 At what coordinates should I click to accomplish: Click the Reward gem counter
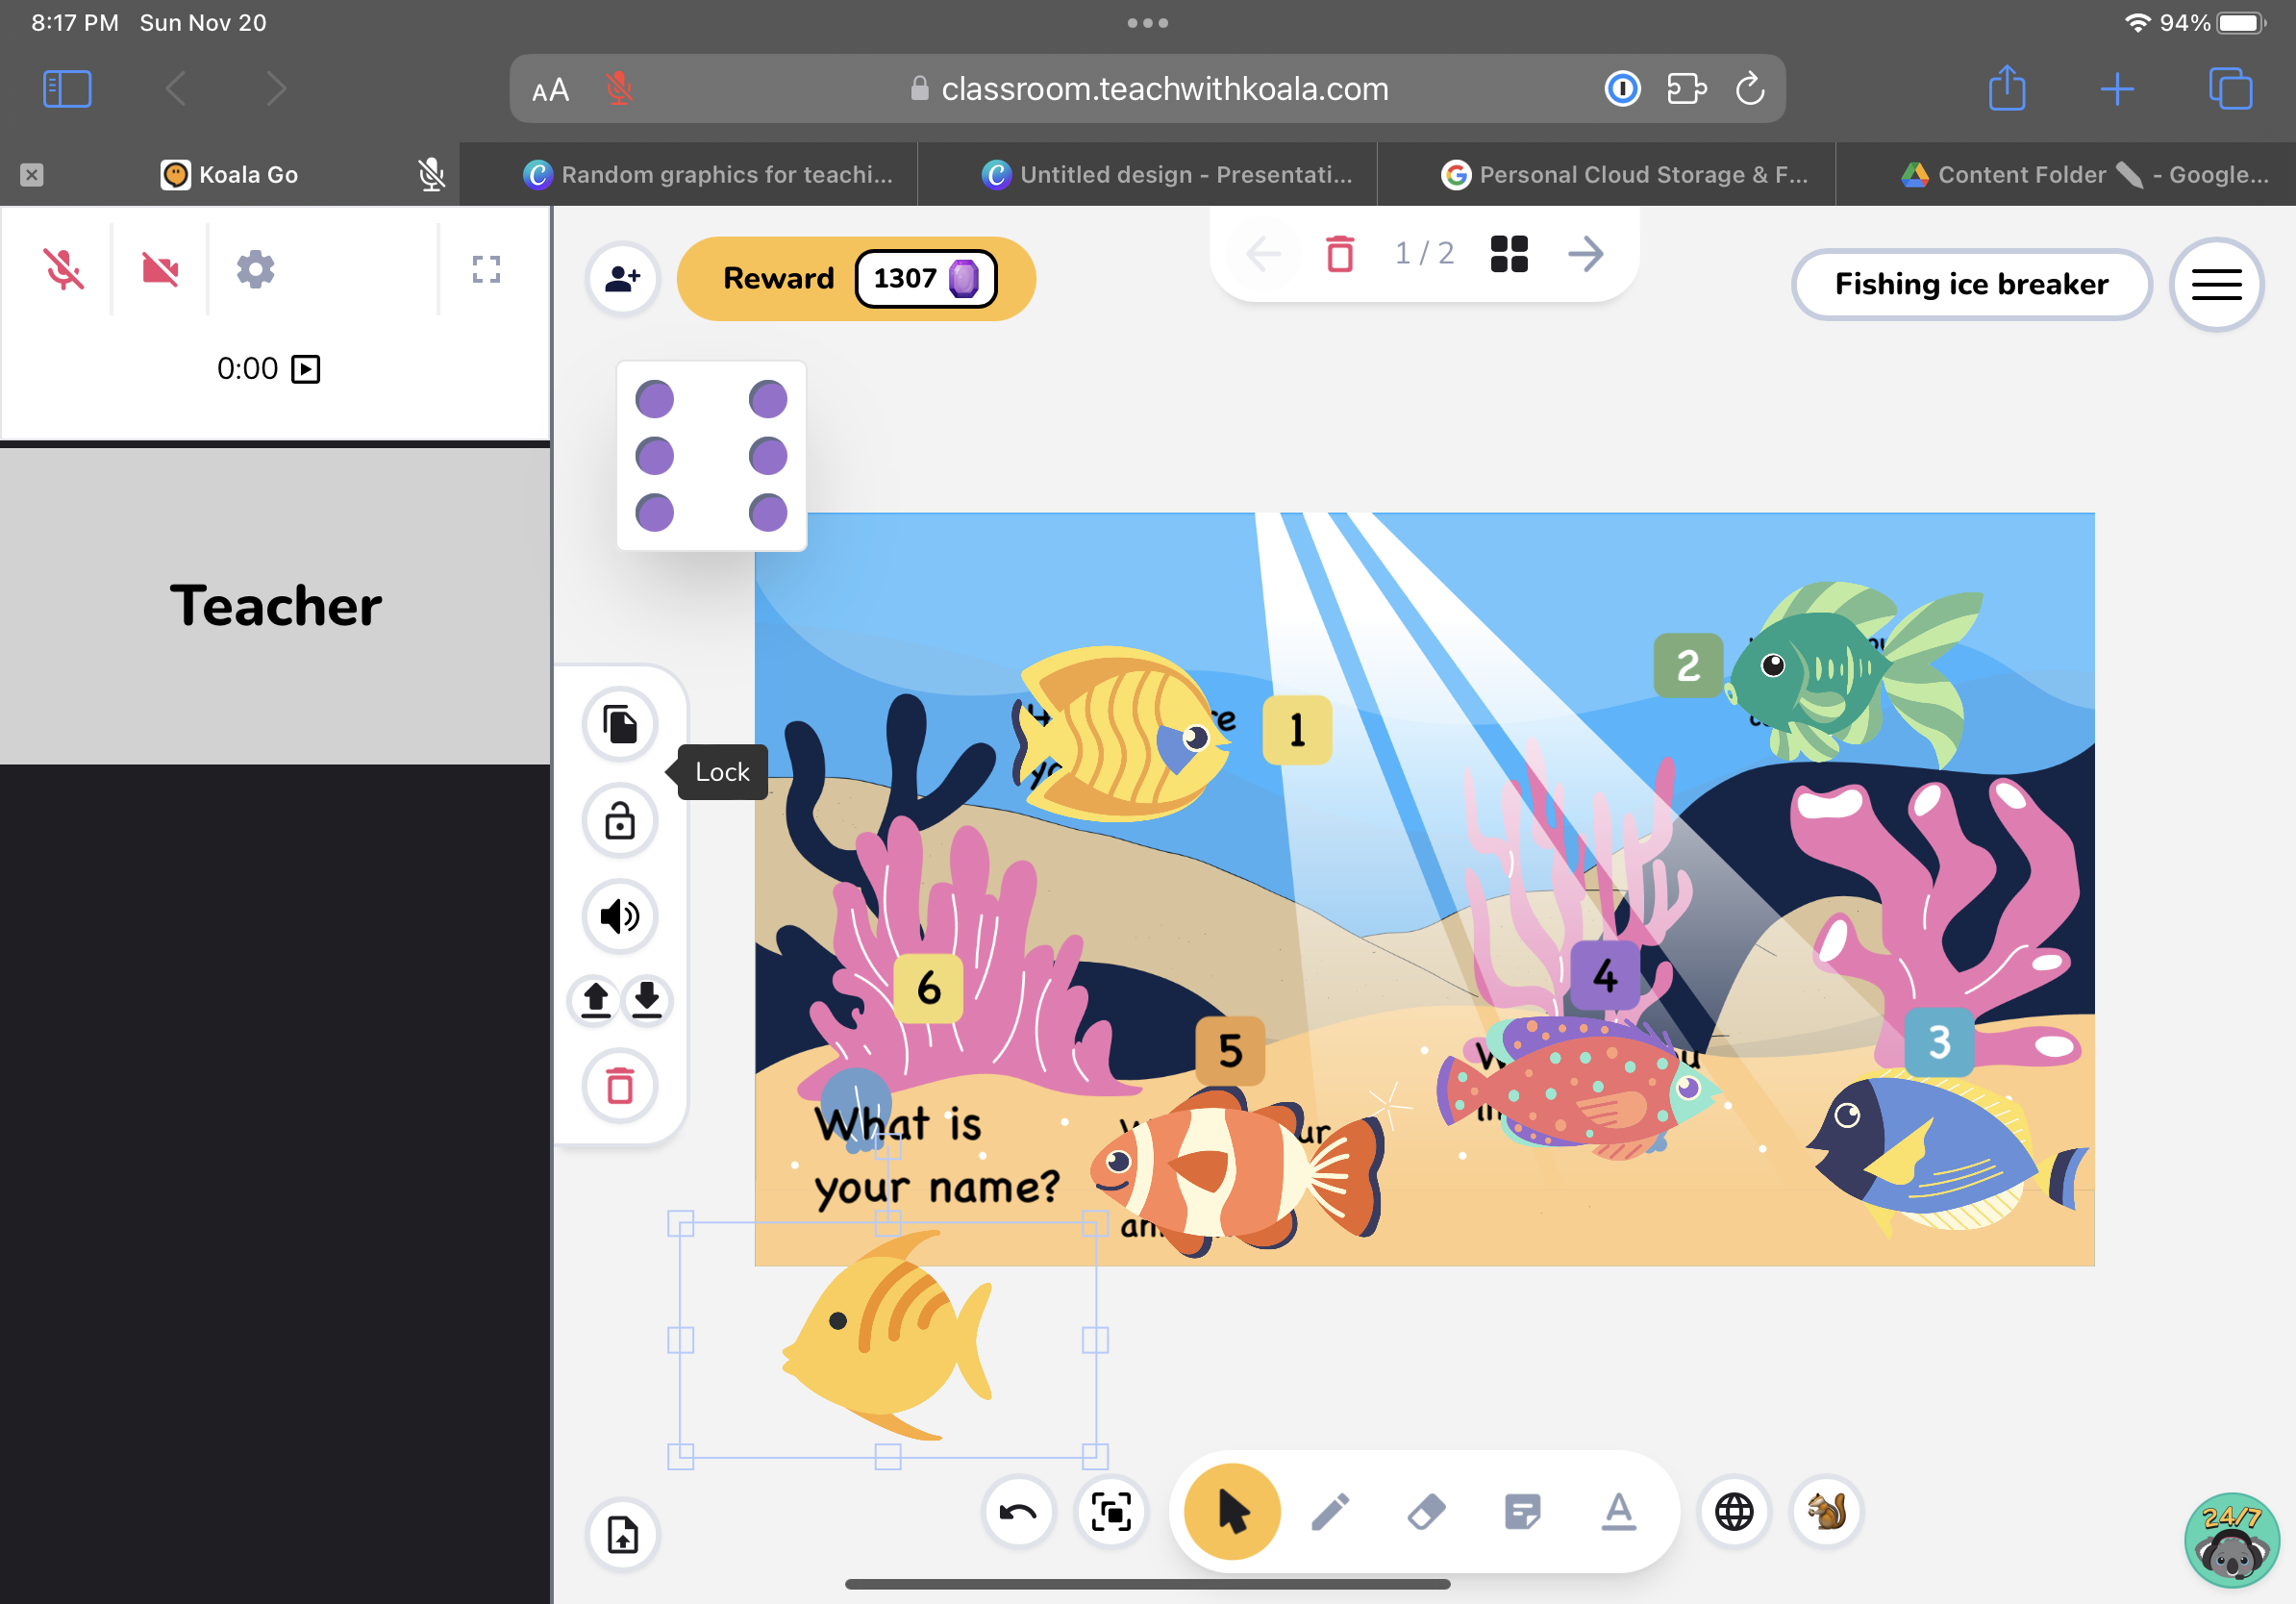pos(925,279)
